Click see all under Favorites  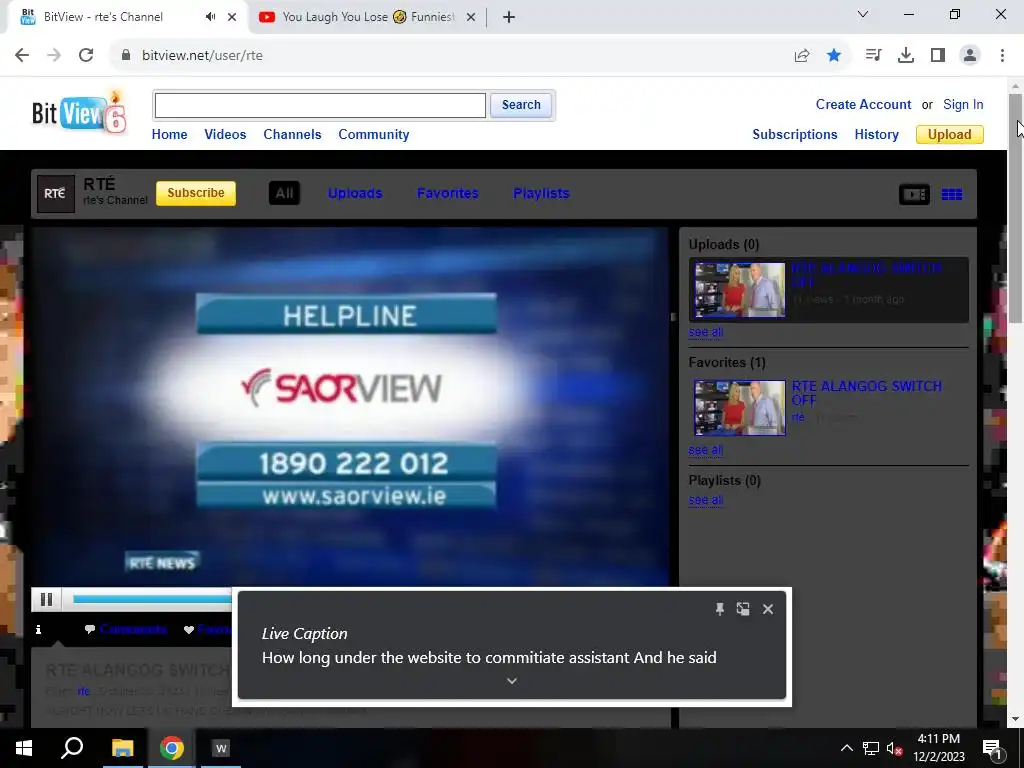(x=705, y=450)
